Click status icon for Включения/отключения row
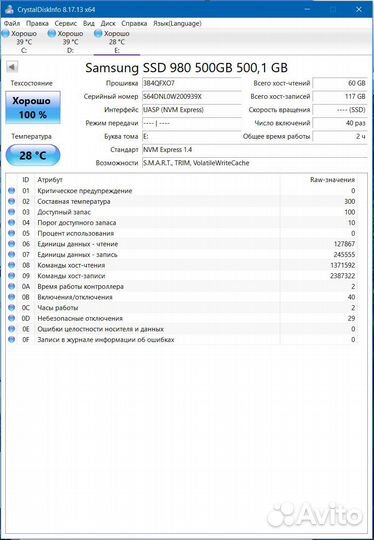This screenshot has height=540, width=374. click(x=12, y=297)
